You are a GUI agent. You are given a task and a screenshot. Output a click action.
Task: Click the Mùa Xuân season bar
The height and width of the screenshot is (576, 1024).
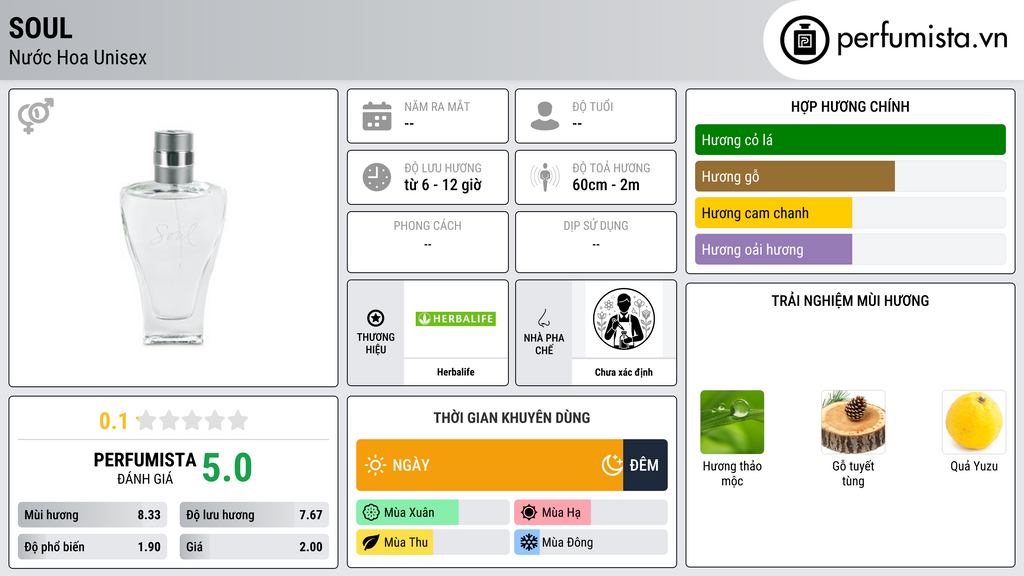tap(432, 513)
